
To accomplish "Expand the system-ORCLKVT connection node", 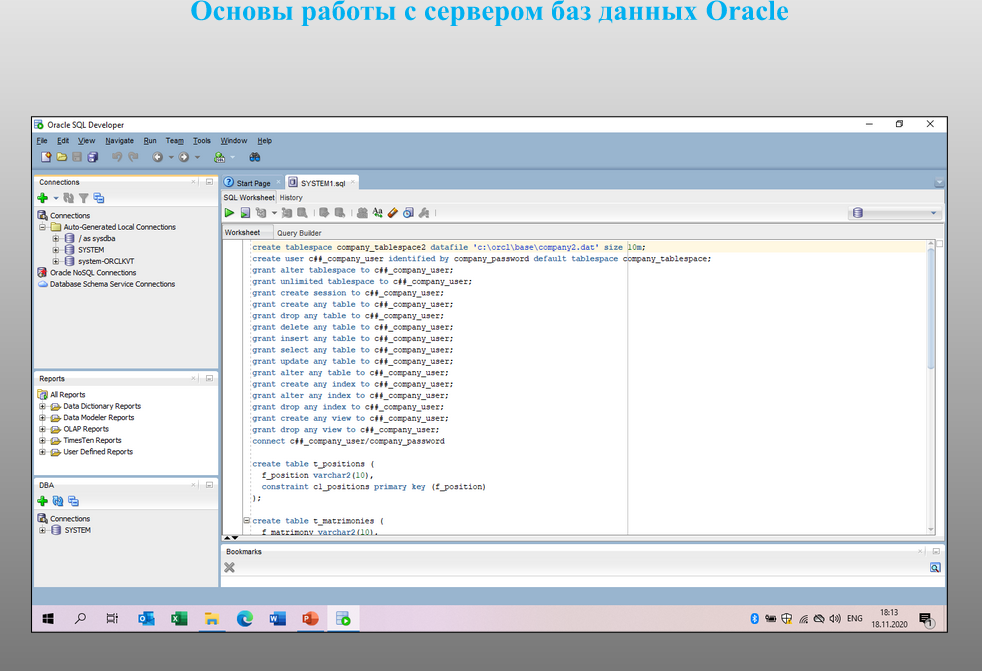I will pyautogui.click(x=56, y=261).
